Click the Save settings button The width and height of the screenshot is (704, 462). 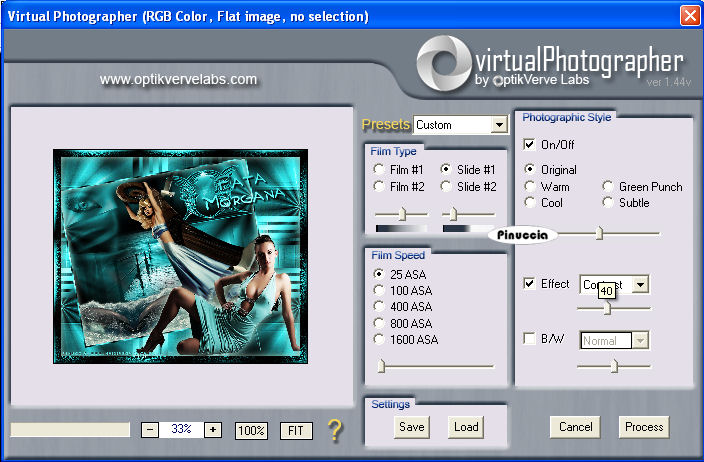(412, 427)
